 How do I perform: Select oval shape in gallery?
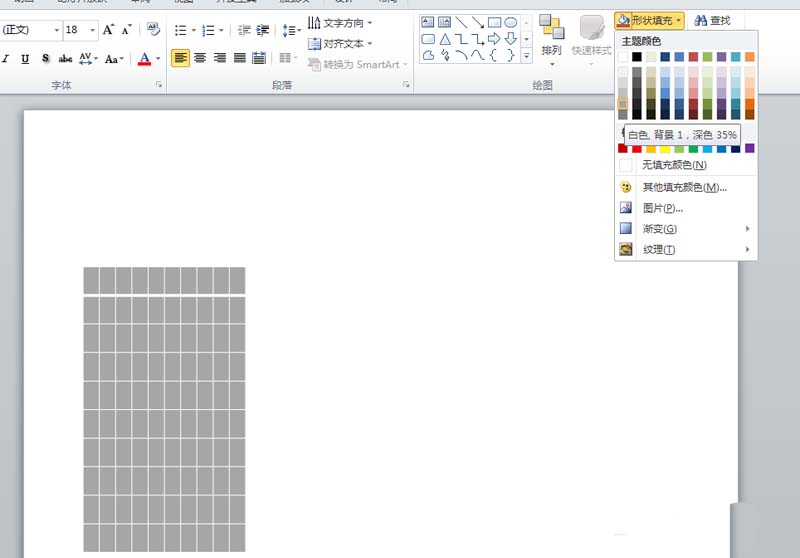pyautogui.click(x=510, y=22)
